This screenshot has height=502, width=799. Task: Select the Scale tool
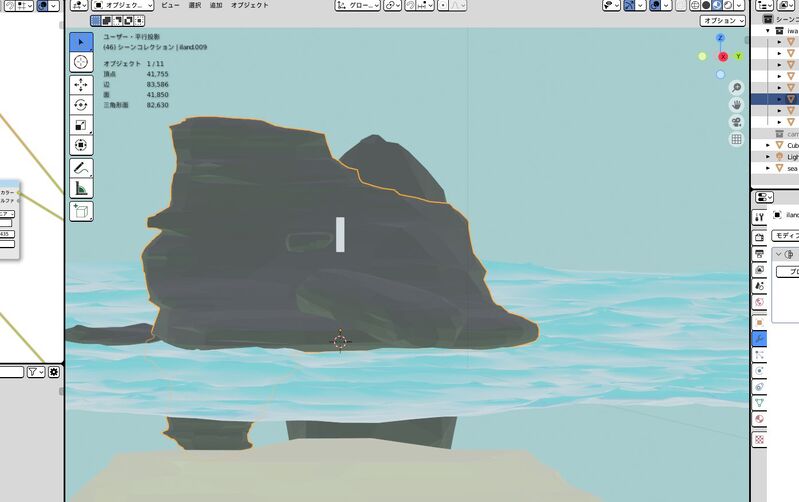coord(81,125)
